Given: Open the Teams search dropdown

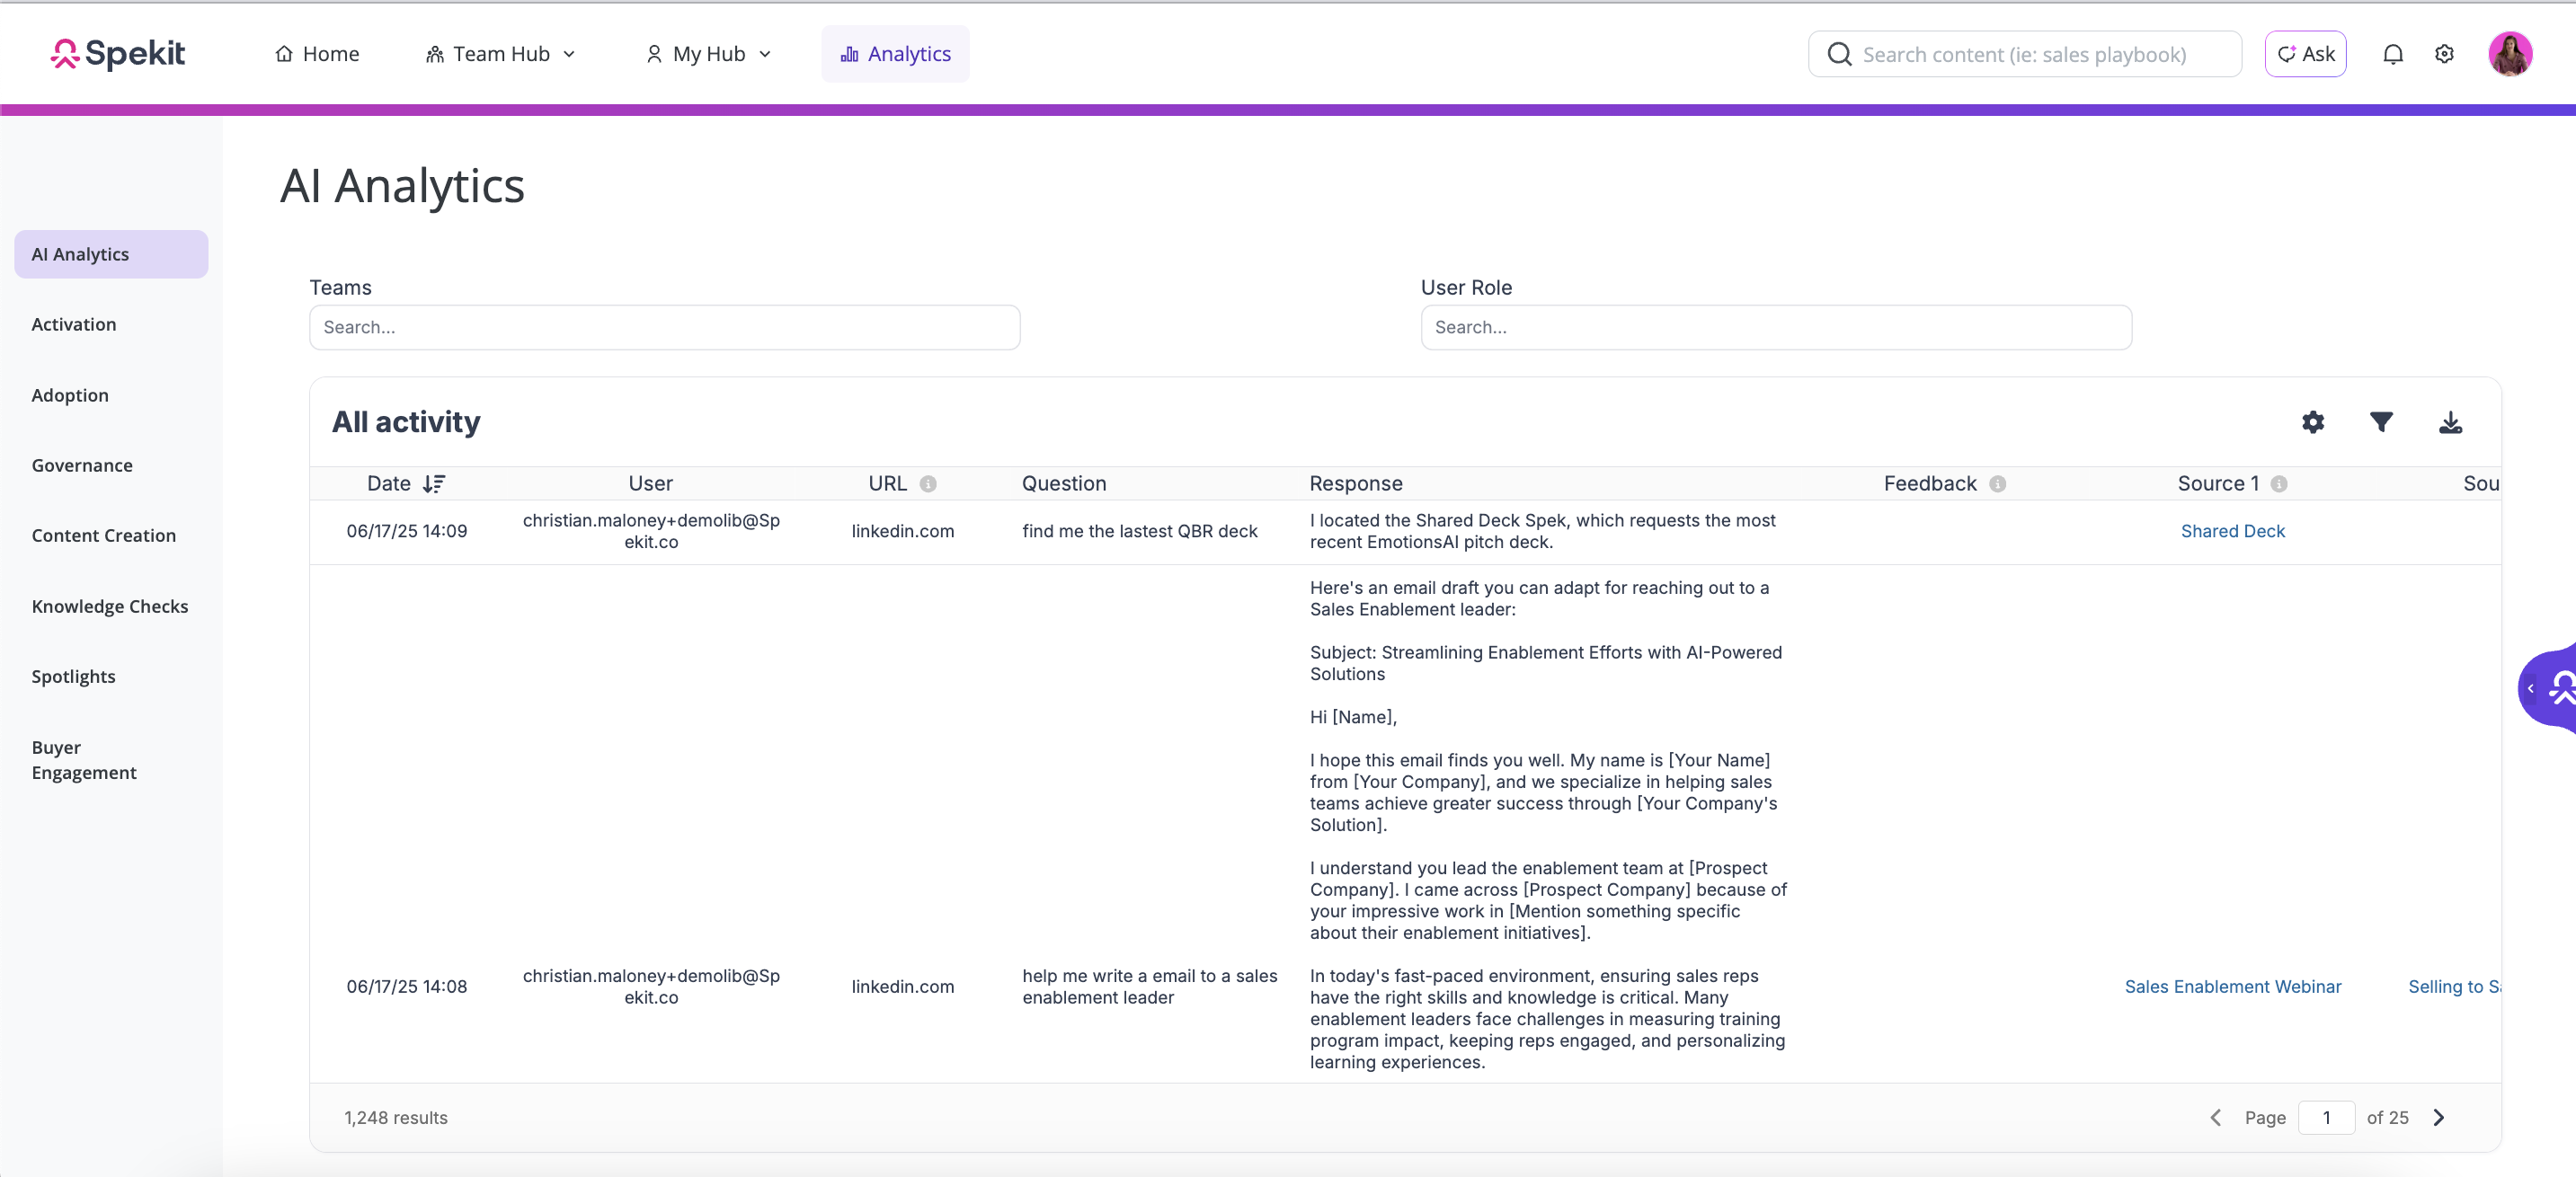Looking at the screenshot, I should (x=664, y=327).
